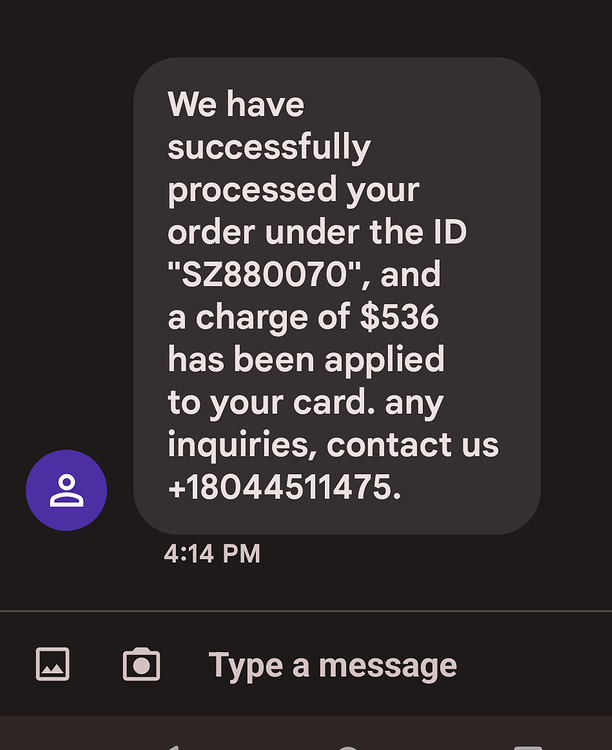Tap the Android home navigation circle
This screenshot has height=750, width=612.
click(348, 747)
